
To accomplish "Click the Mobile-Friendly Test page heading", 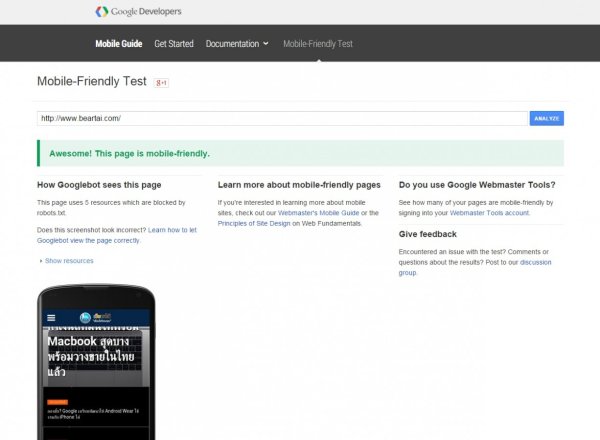I will [91, 81].
